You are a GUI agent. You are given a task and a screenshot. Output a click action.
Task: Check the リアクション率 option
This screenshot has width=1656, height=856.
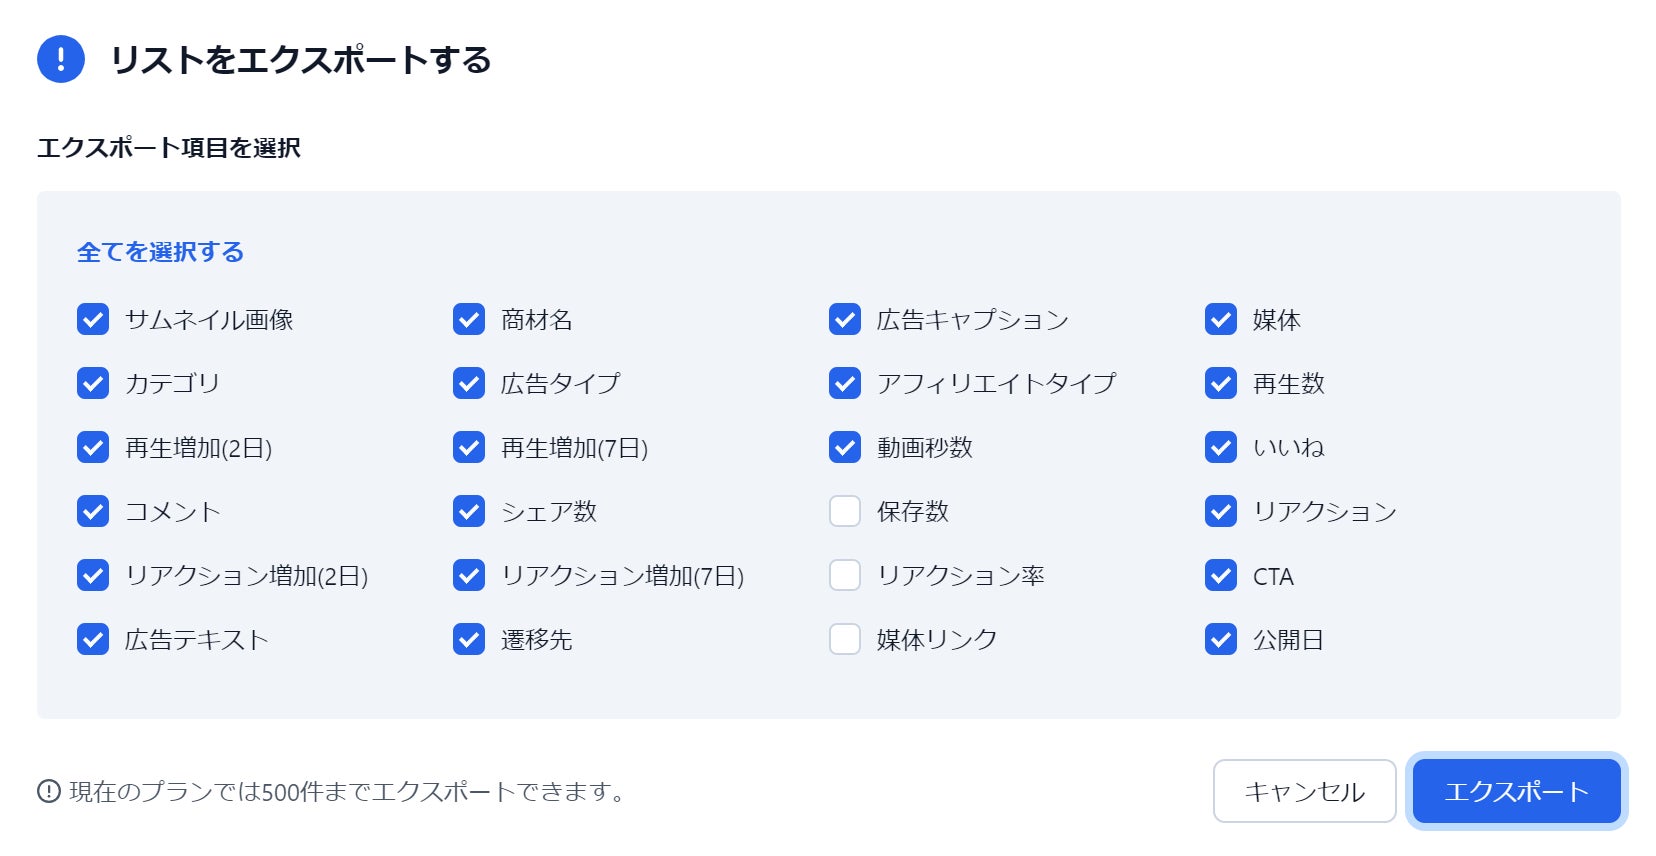pyautogui.click(x=845, y=575)
